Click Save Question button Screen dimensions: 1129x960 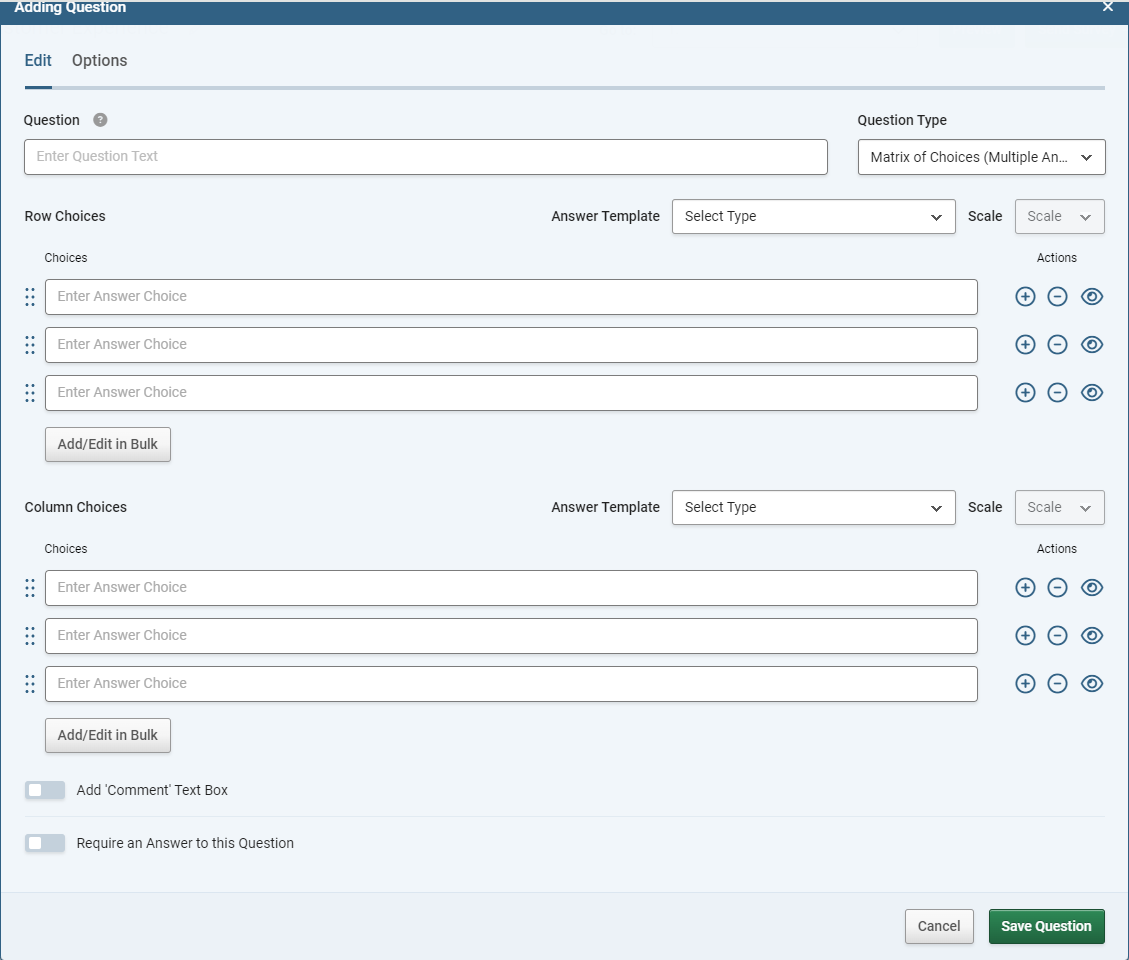1046,926
